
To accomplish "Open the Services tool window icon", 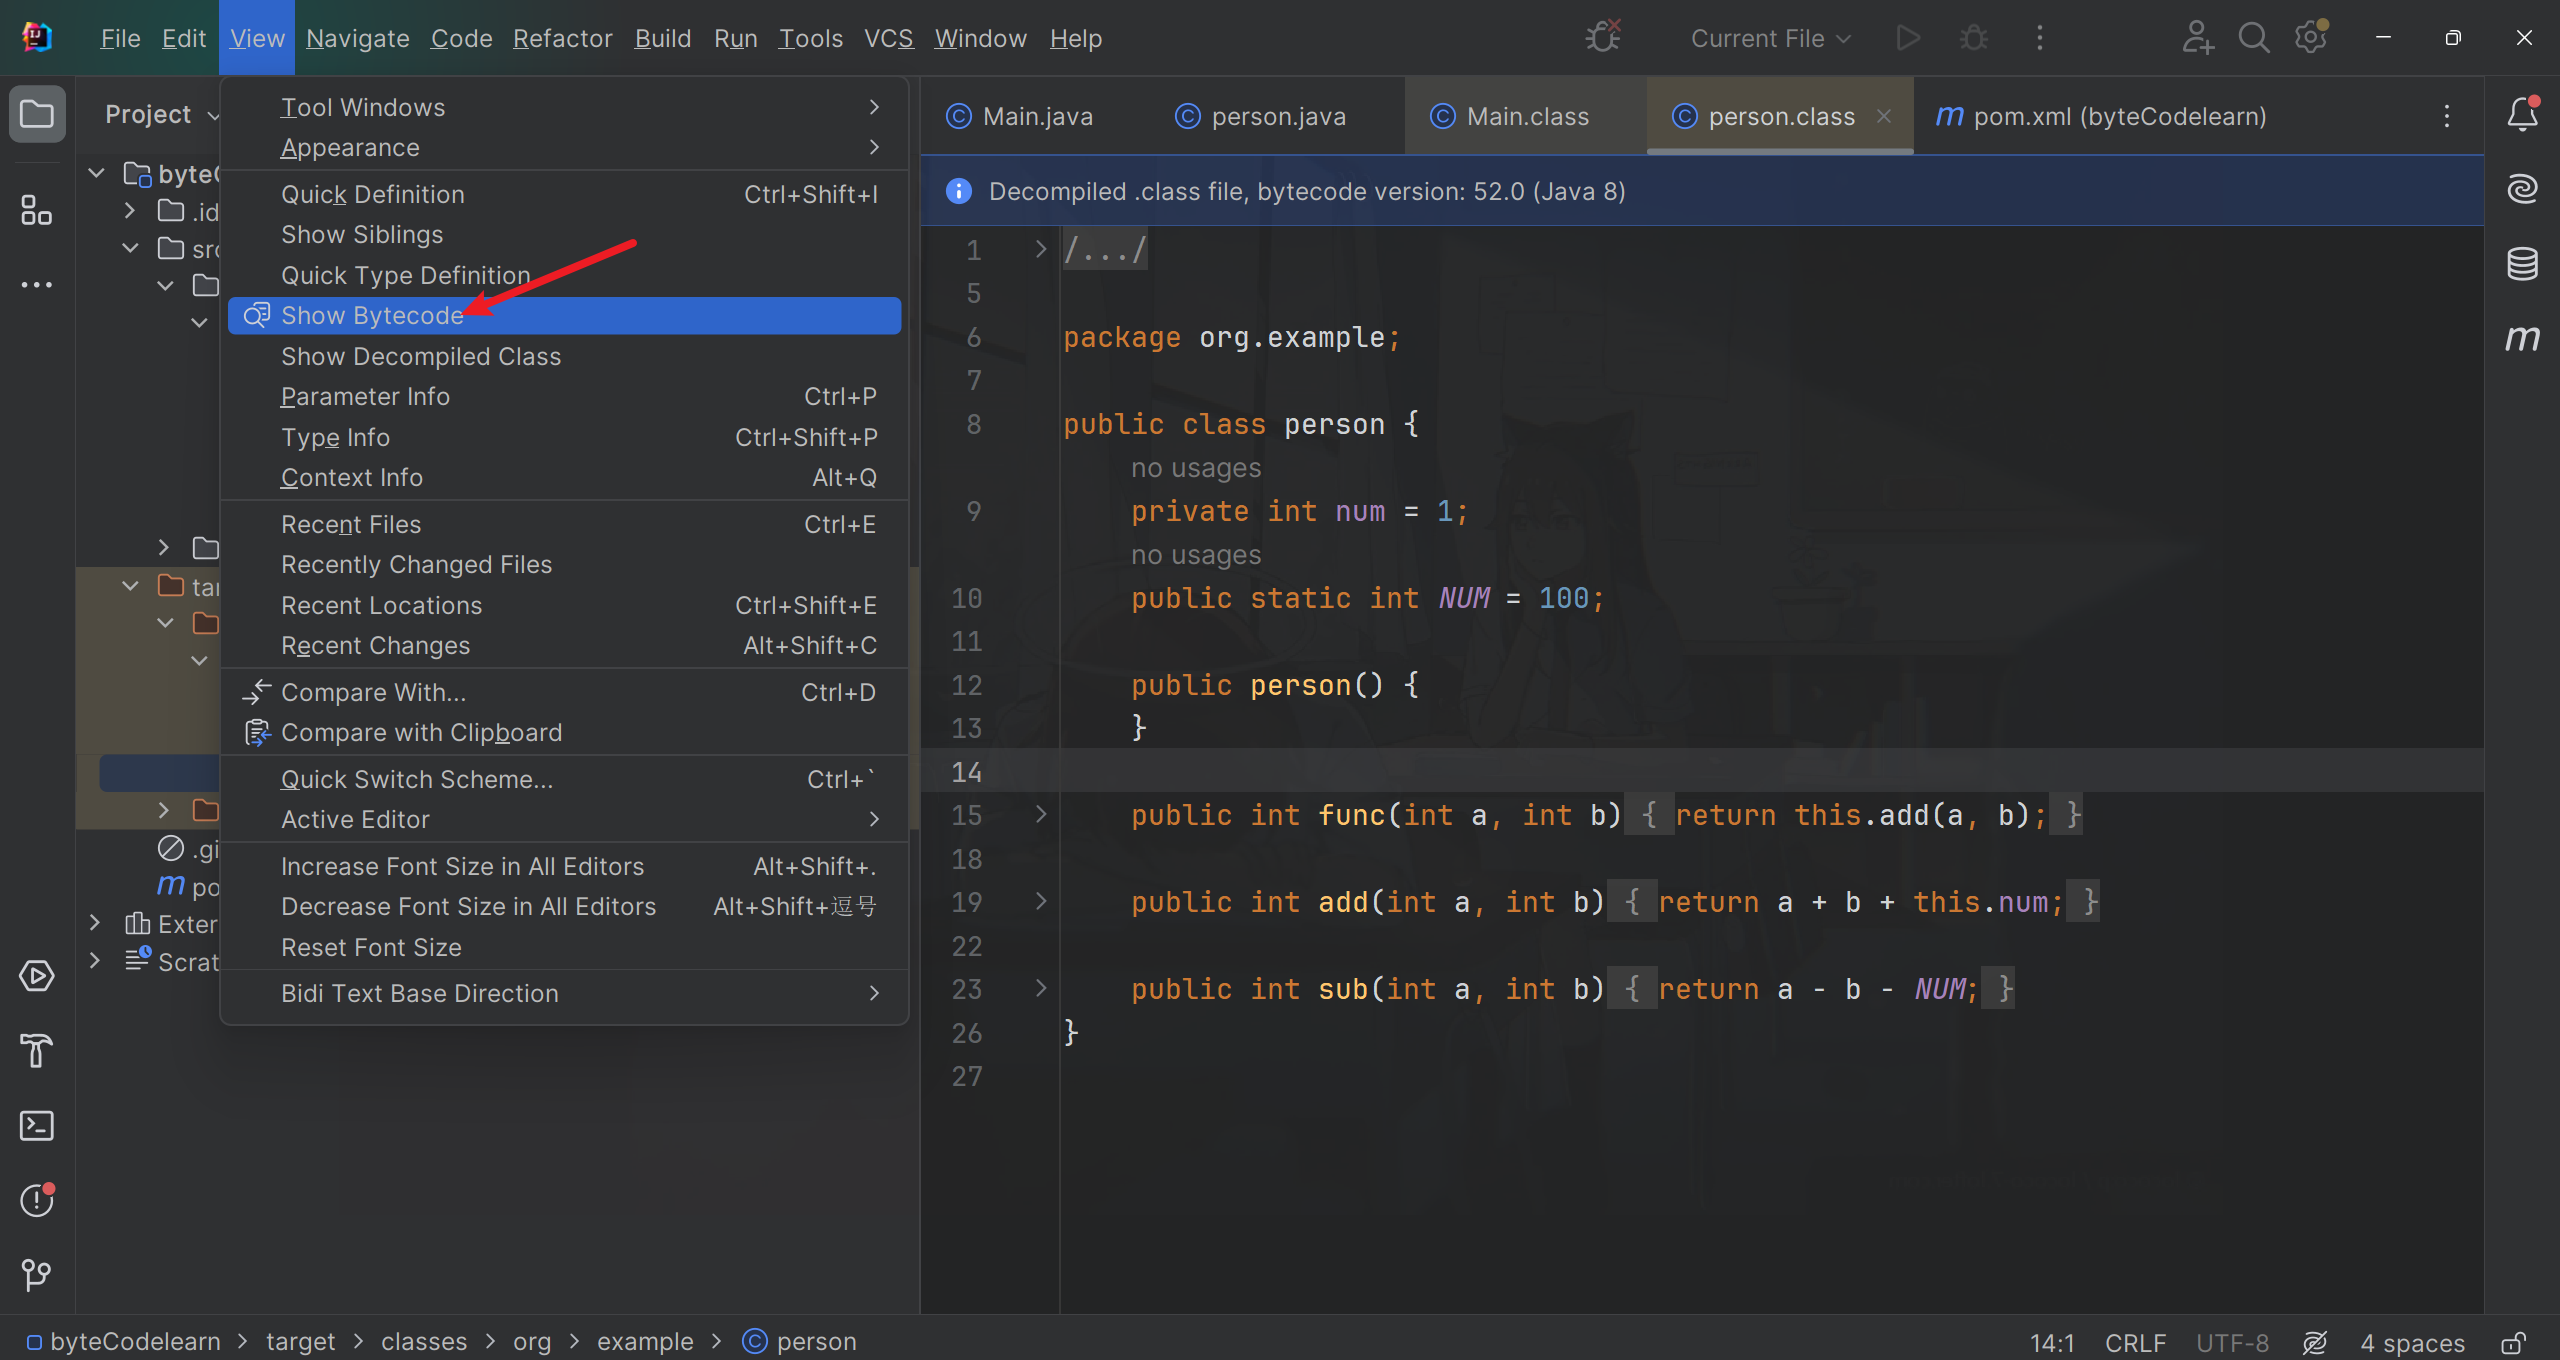I will pos(37,976).
